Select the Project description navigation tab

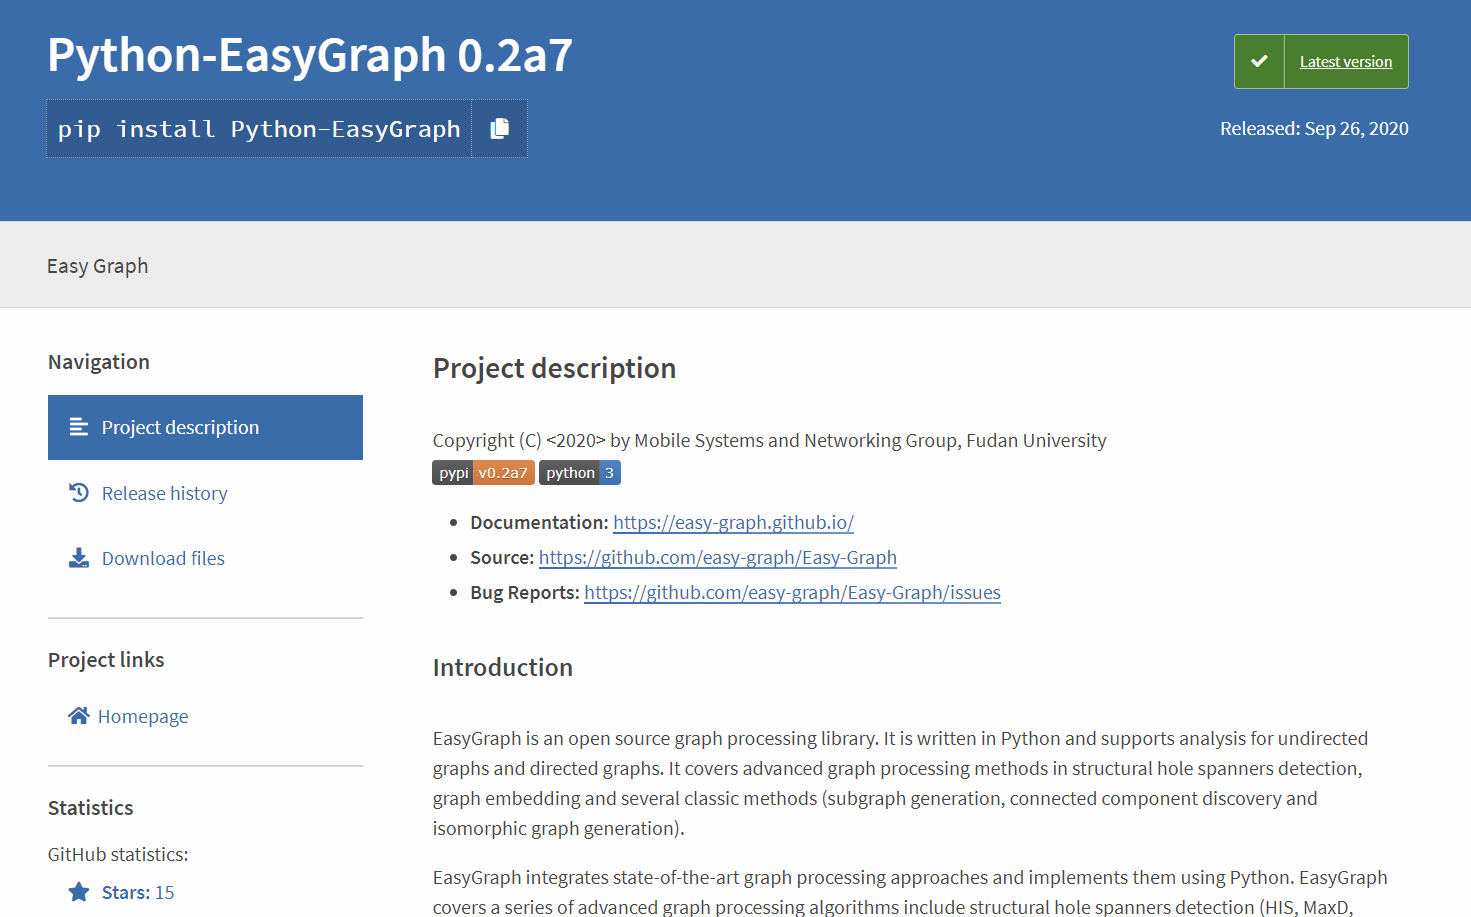point(179,426)
